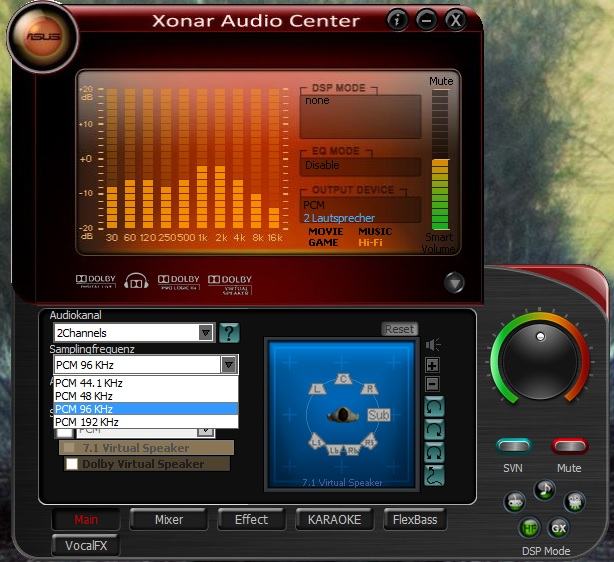The width and height of the screenshot is (614, 562).
Task: Click the R right speaker in map
Action: coord(369,389)
